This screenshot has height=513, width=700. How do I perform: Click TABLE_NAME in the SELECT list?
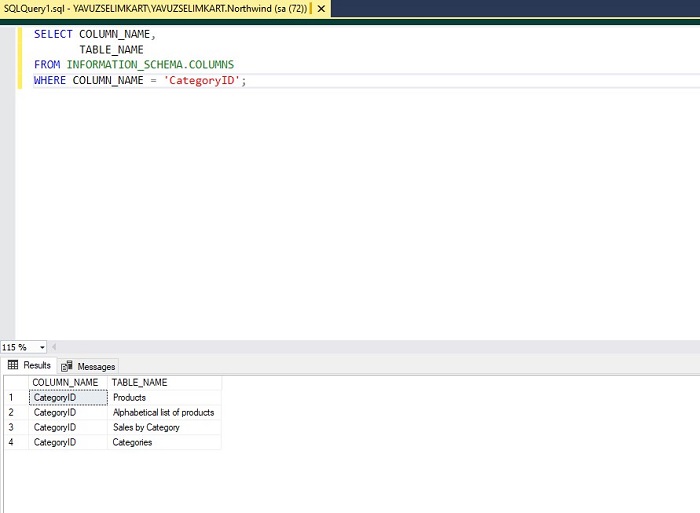click(111, 50)
